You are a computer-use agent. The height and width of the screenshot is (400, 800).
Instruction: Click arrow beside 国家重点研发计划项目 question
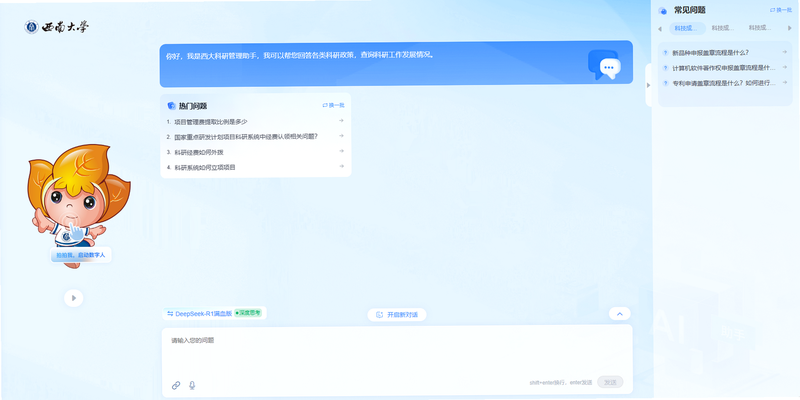click(x=341, y=136)
